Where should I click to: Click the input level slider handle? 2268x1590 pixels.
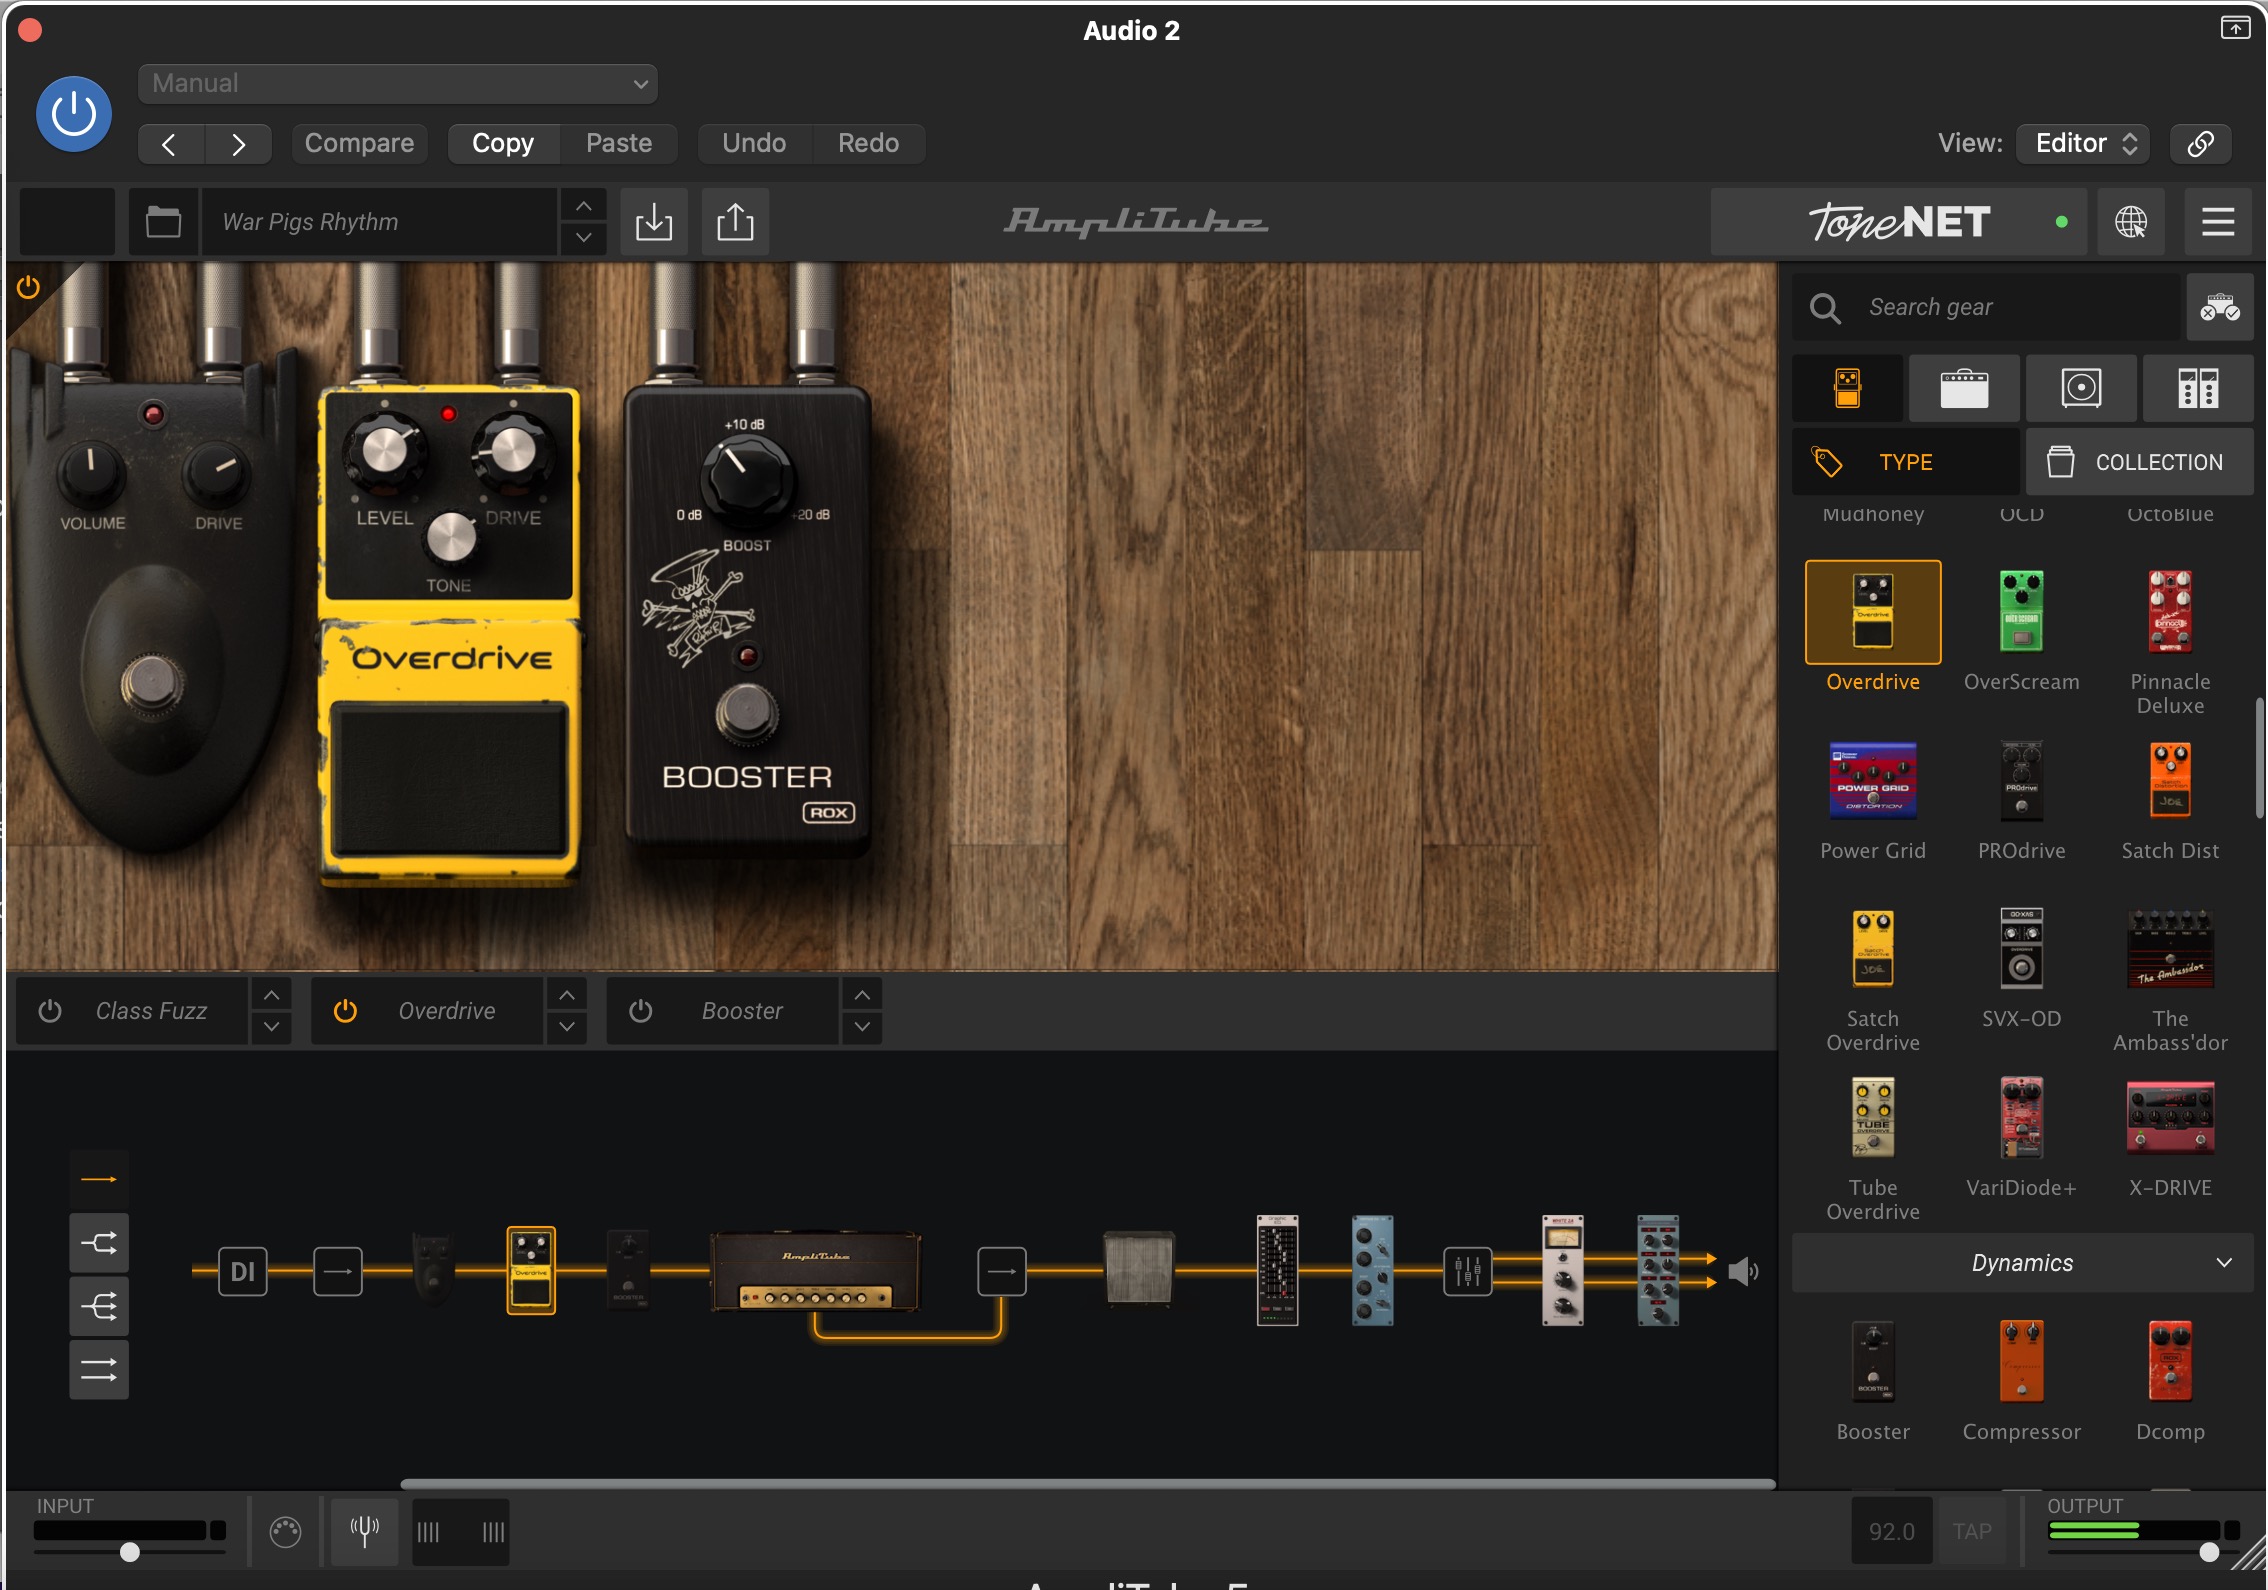click(x=129, y=1551)
